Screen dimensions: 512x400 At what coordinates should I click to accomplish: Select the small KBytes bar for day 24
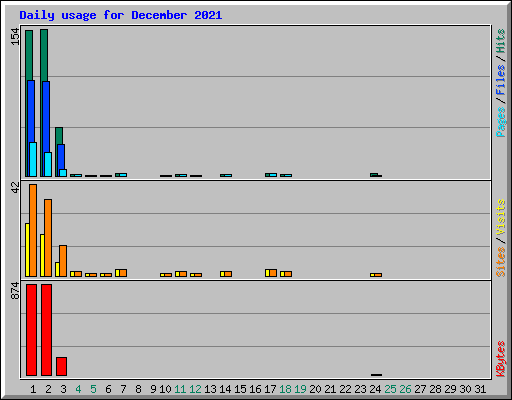(x=376, y=375)
